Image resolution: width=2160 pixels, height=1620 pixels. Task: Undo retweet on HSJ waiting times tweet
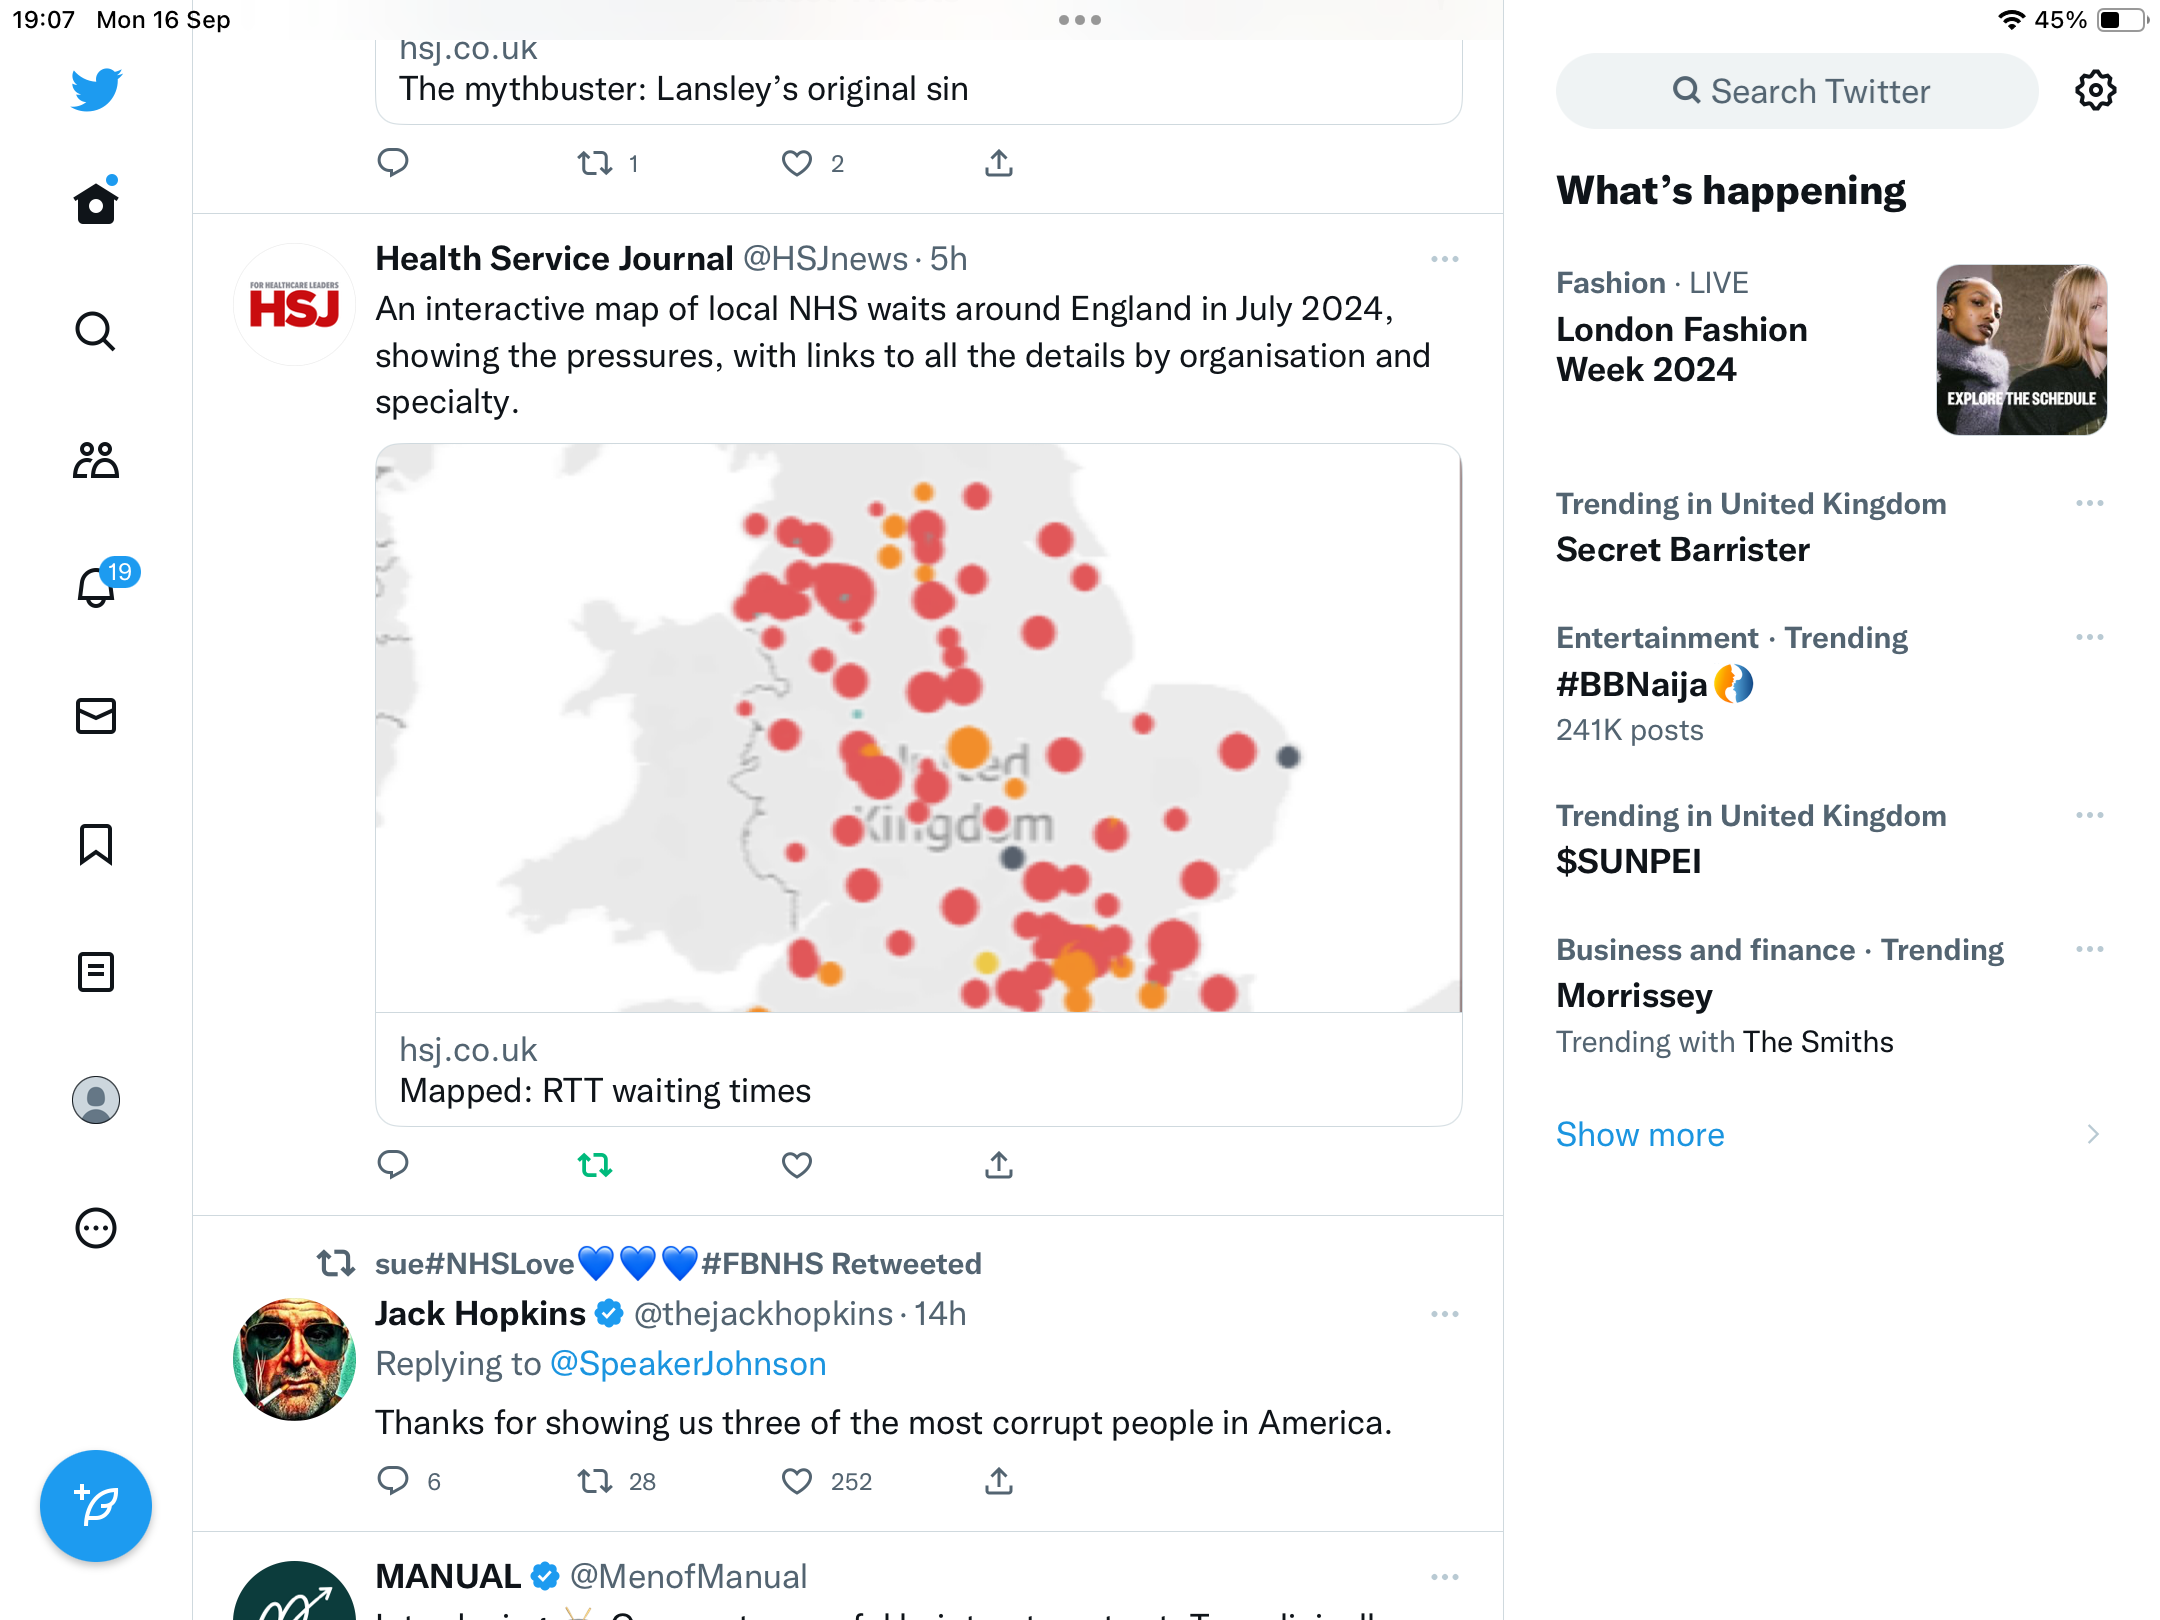click(595, 1165)
